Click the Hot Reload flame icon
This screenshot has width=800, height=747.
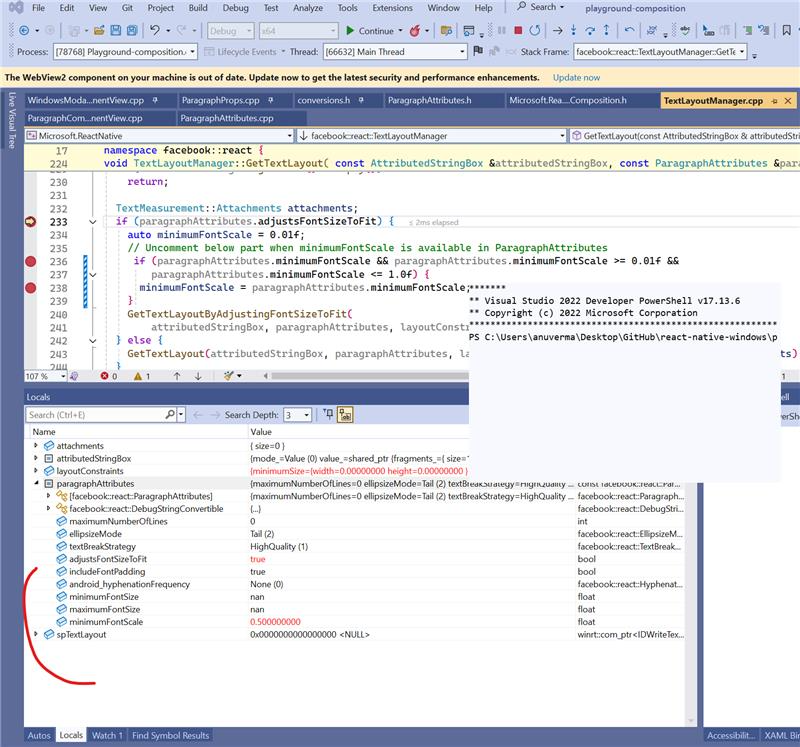[x=415, y=31]
